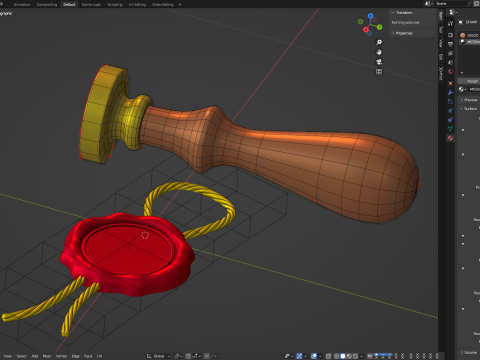Open the Mesh menu in viewport header
This screenshot has width=480, height=360.
(x=47, y=356)
